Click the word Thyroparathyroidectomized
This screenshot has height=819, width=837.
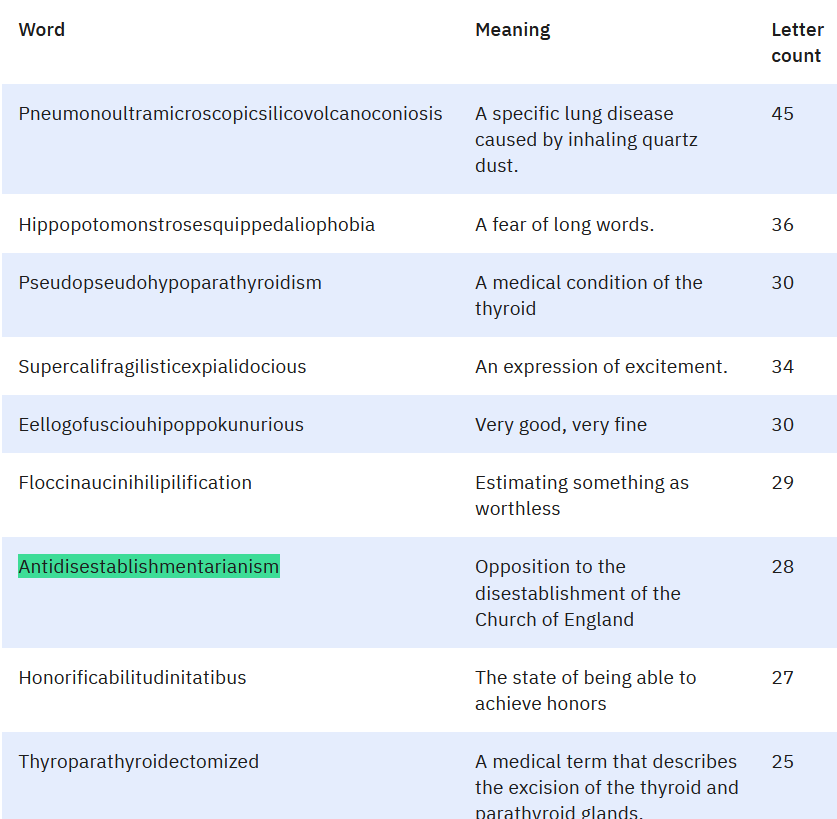[139, 762]
